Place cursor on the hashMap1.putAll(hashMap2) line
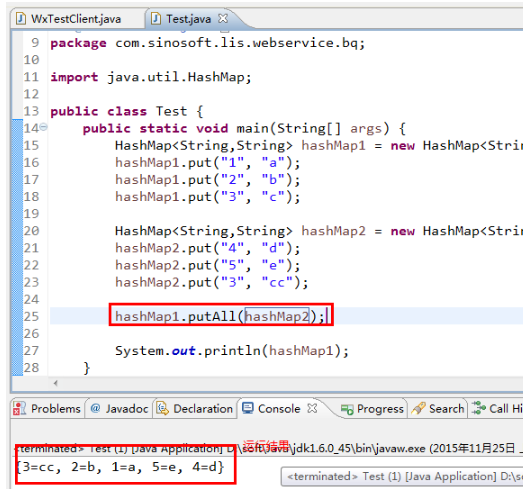 point(220,316)
